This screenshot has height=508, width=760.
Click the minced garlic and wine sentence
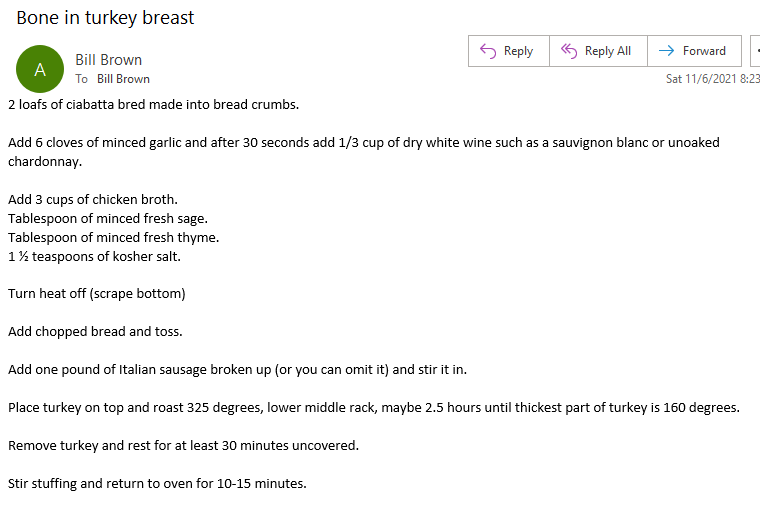click(364, 152)
